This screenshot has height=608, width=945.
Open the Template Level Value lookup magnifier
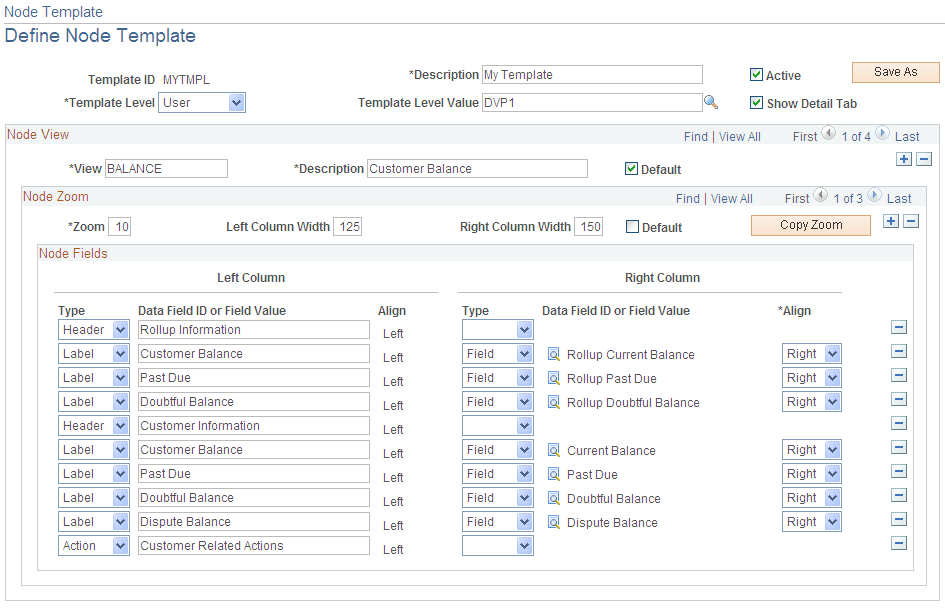coord(712,102)
